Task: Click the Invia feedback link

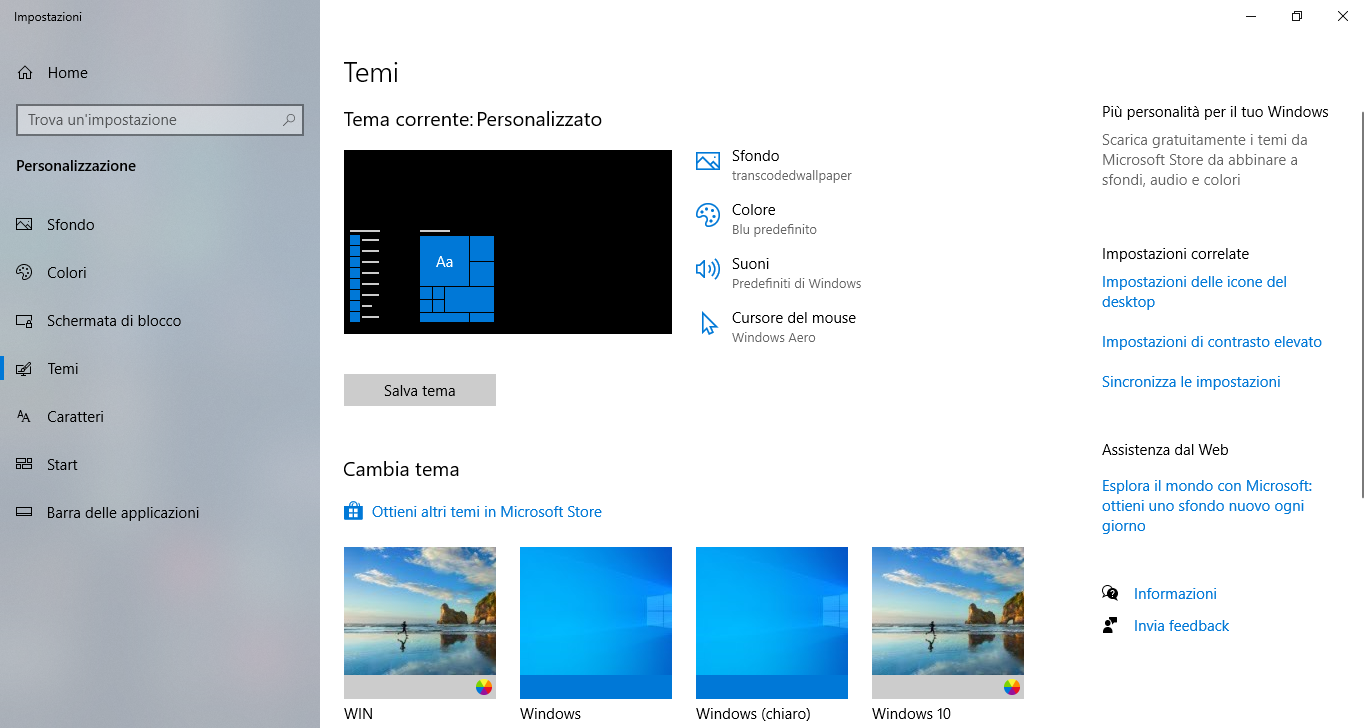Action: coord(1181,626)
